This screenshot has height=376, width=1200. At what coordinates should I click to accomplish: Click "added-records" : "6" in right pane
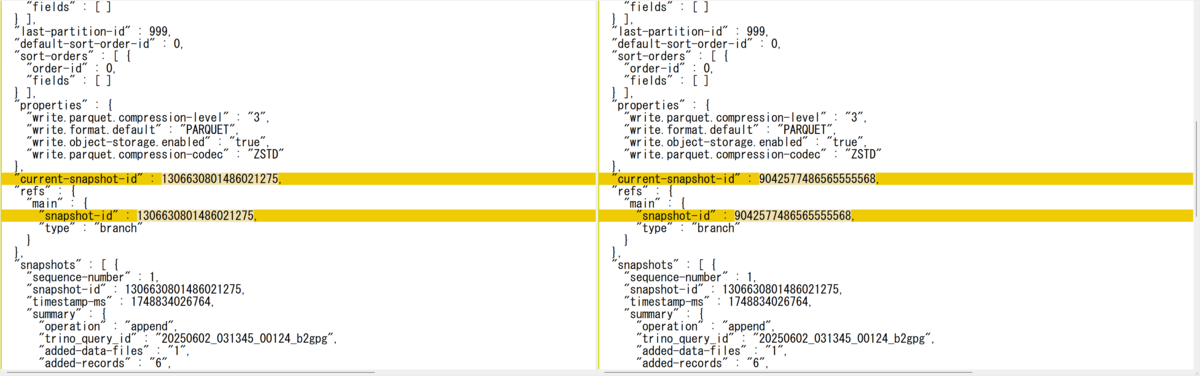[702, 362]
